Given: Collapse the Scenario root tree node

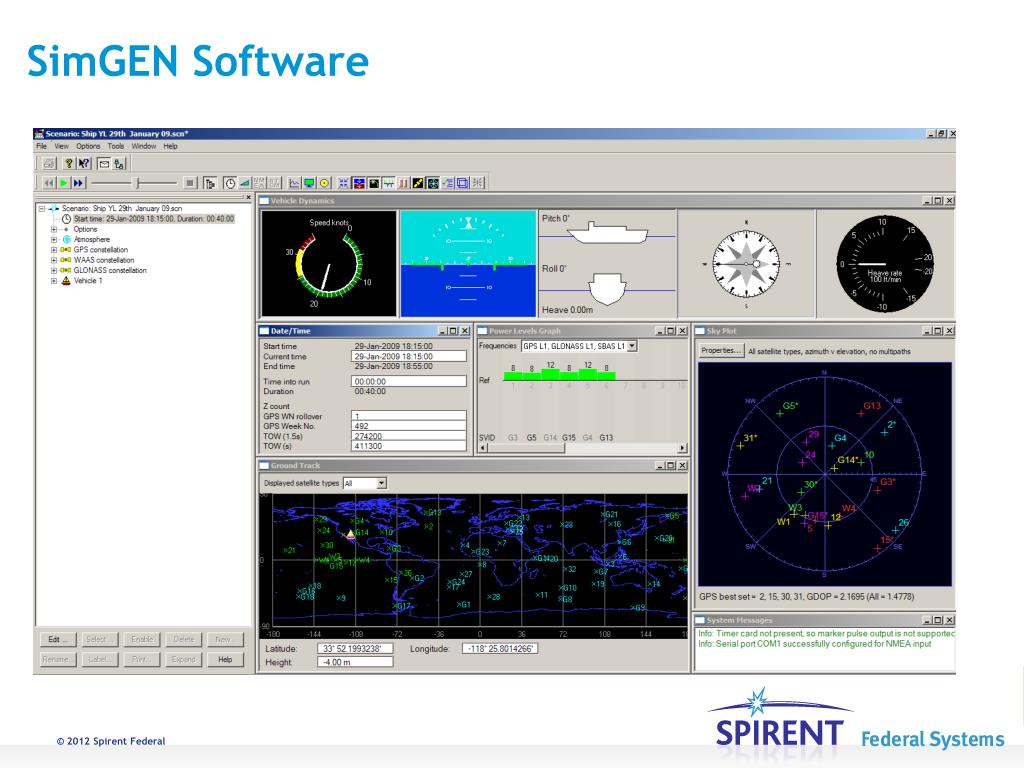Looking at the screenshot, I should click(x=42, y=209).
